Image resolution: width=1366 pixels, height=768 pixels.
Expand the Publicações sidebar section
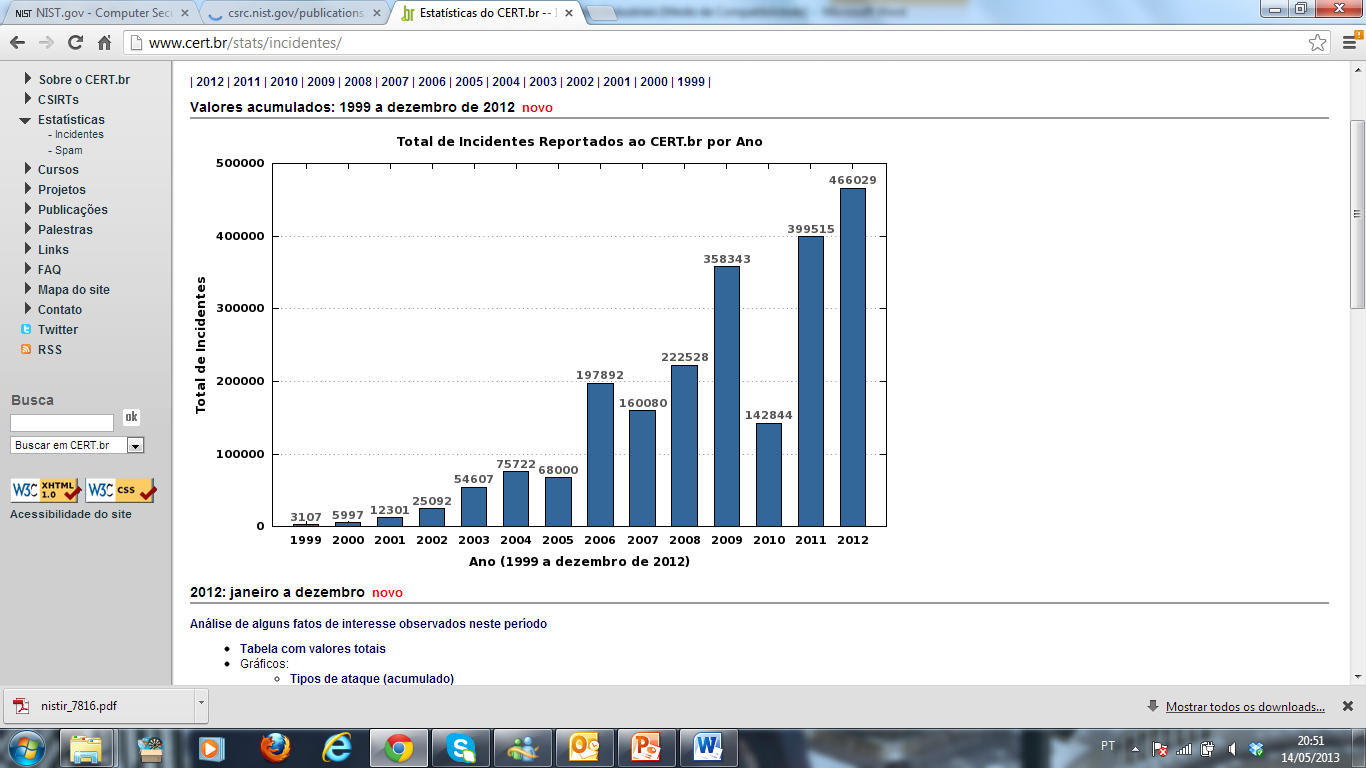pyautogui.click(x=29, y=209)
